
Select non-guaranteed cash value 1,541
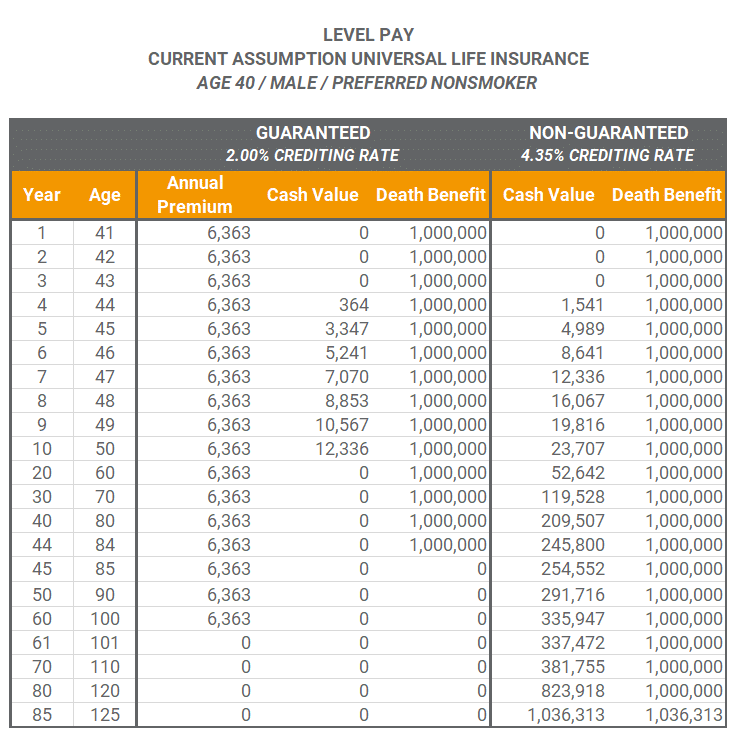583,305
